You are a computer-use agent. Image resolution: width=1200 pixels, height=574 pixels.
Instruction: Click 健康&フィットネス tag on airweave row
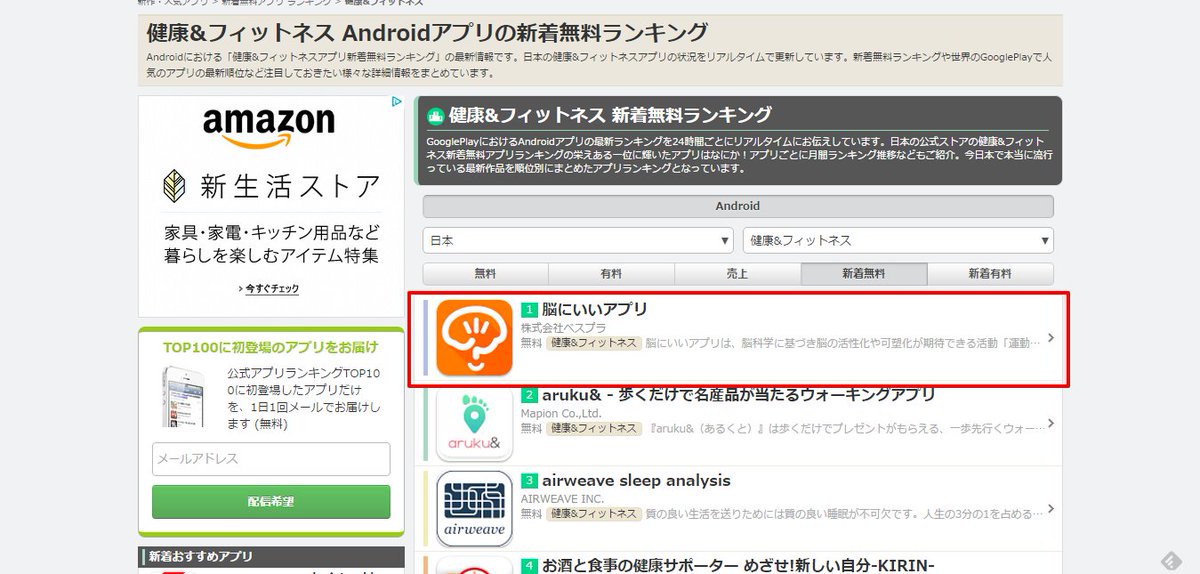click(593, 514)
